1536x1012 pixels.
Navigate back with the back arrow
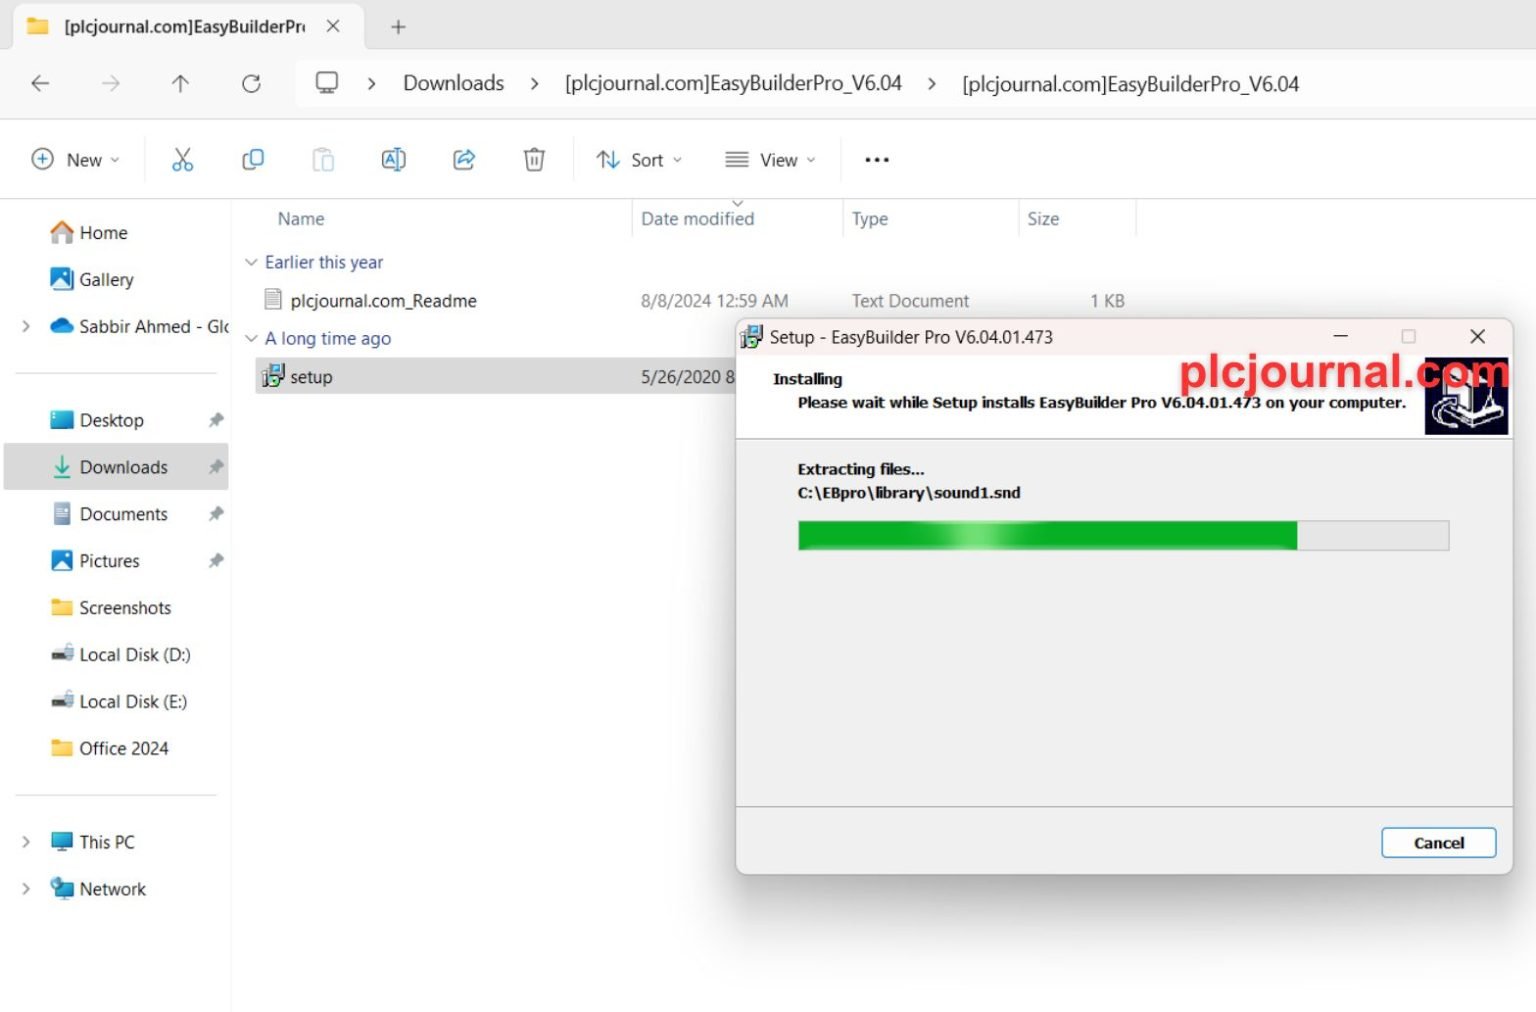[40, 84]
